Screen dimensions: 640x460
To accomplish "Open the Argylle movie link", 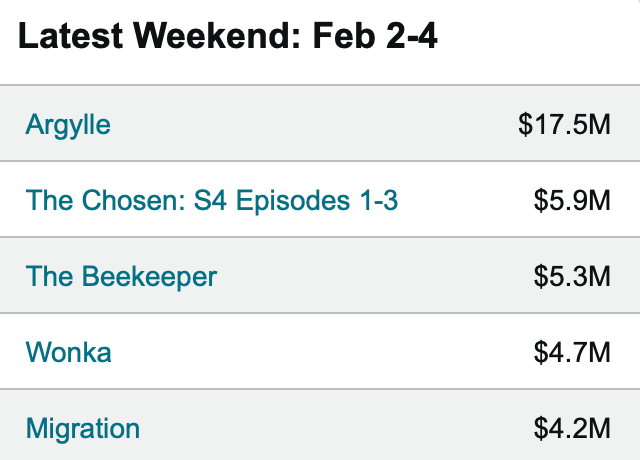I will click(x=68, y=124).
